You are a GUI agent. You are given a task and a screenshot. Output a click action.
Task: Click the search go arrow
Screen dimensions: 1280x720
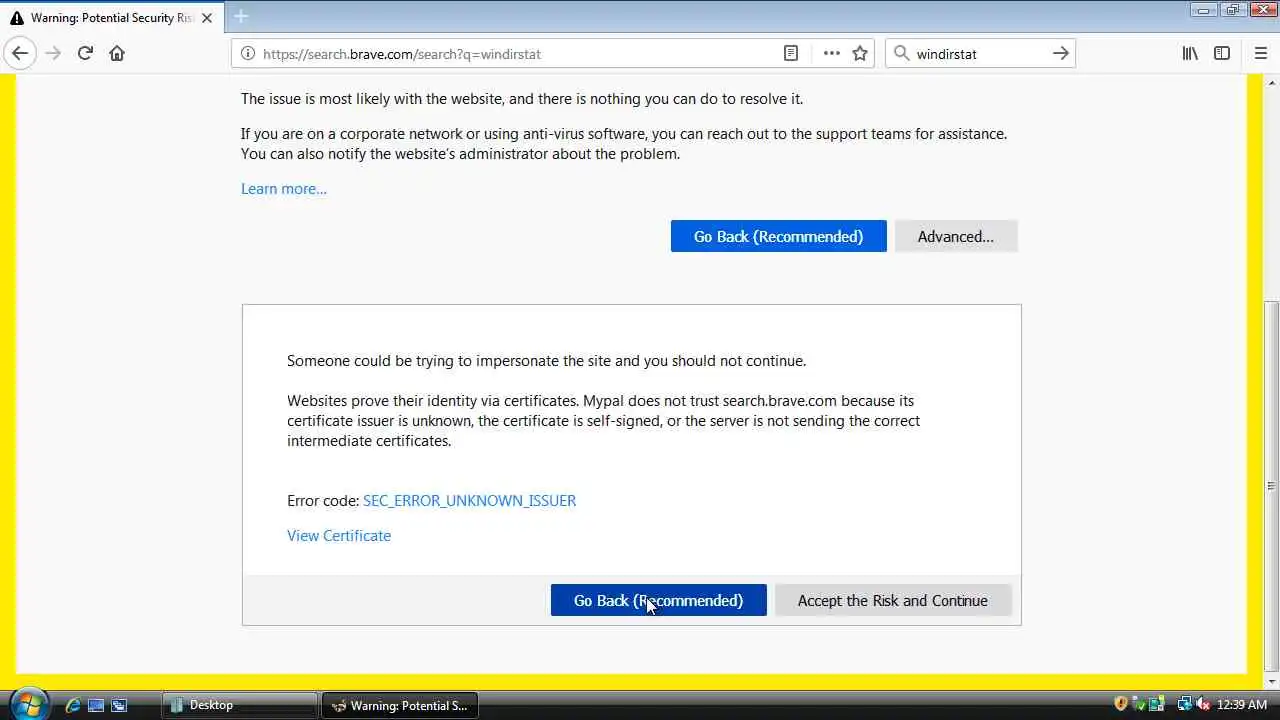pyautogui.click(x=1061, y=53)
